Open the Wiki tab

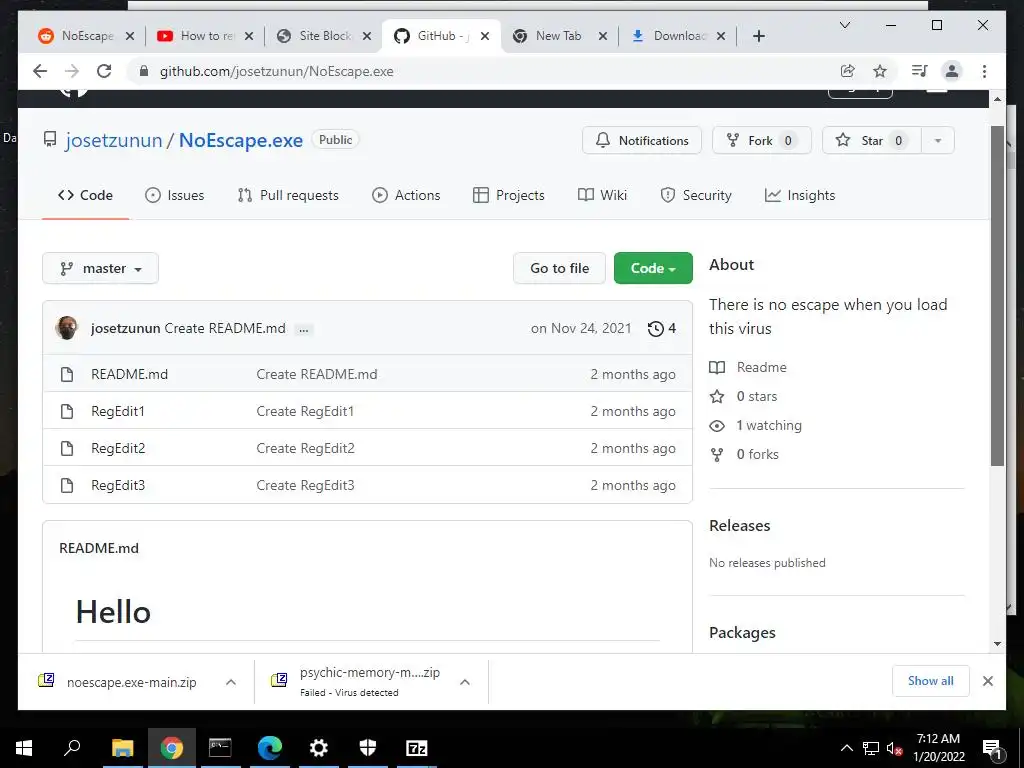pos(602,195)
